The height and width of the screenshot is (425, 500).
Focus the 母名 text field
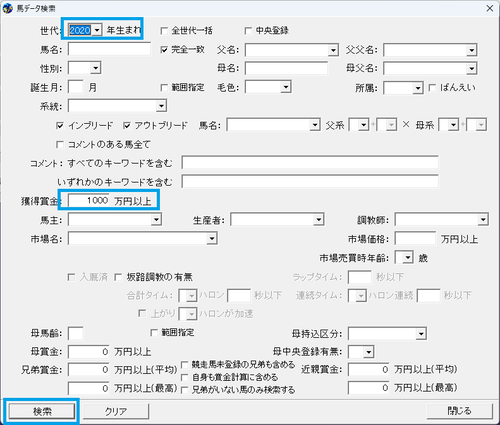pos(286,69)
